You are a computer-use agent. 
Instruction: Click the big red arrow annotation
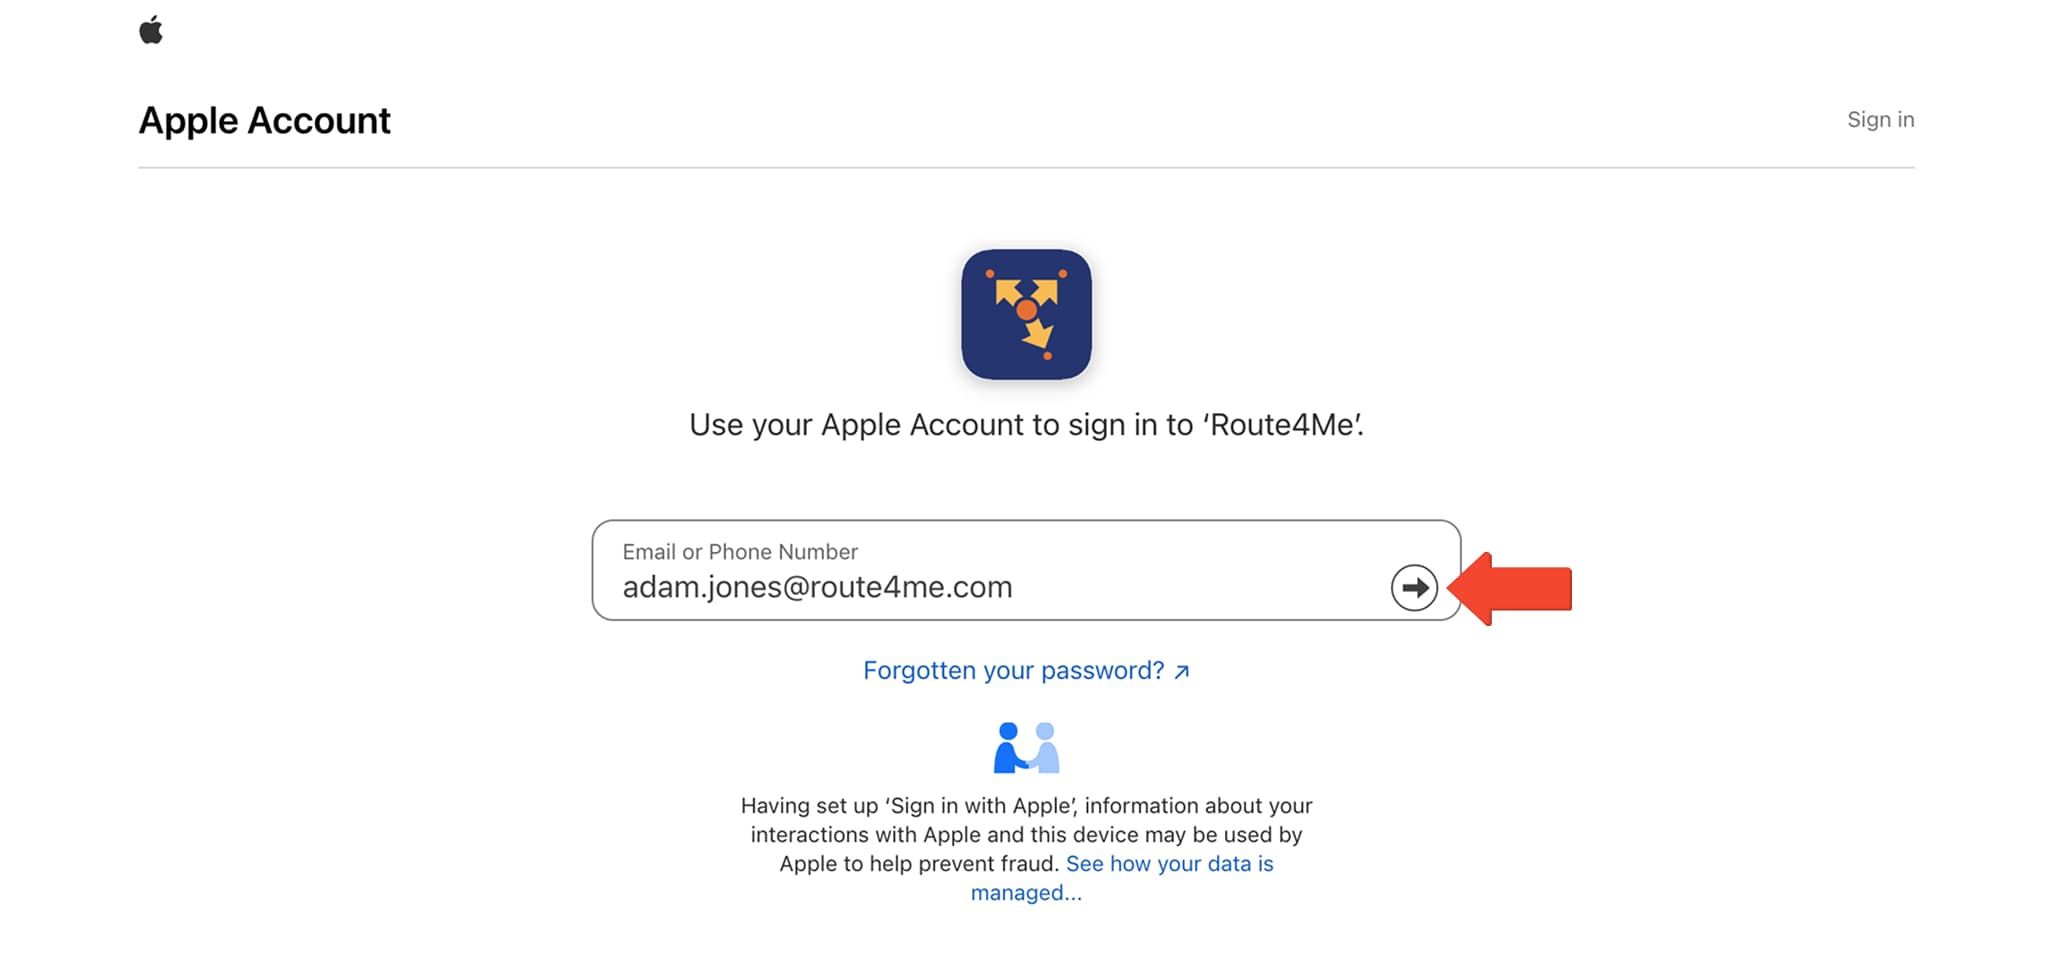(x=1510, y=589)
